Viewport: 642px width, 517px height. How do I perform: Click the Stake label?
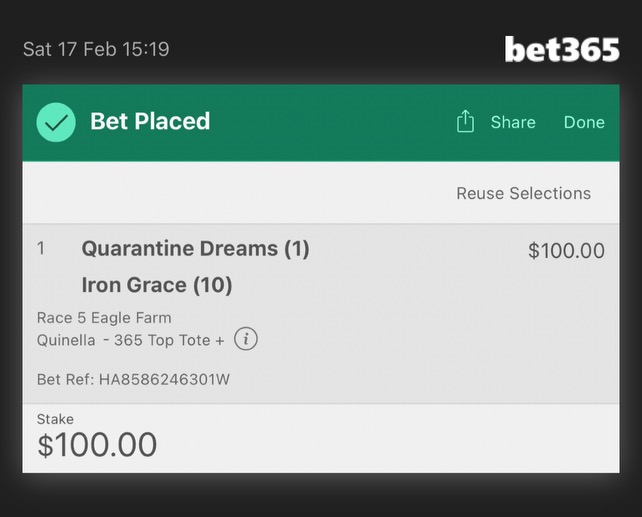pyautogui.click(x=55, y=419)
